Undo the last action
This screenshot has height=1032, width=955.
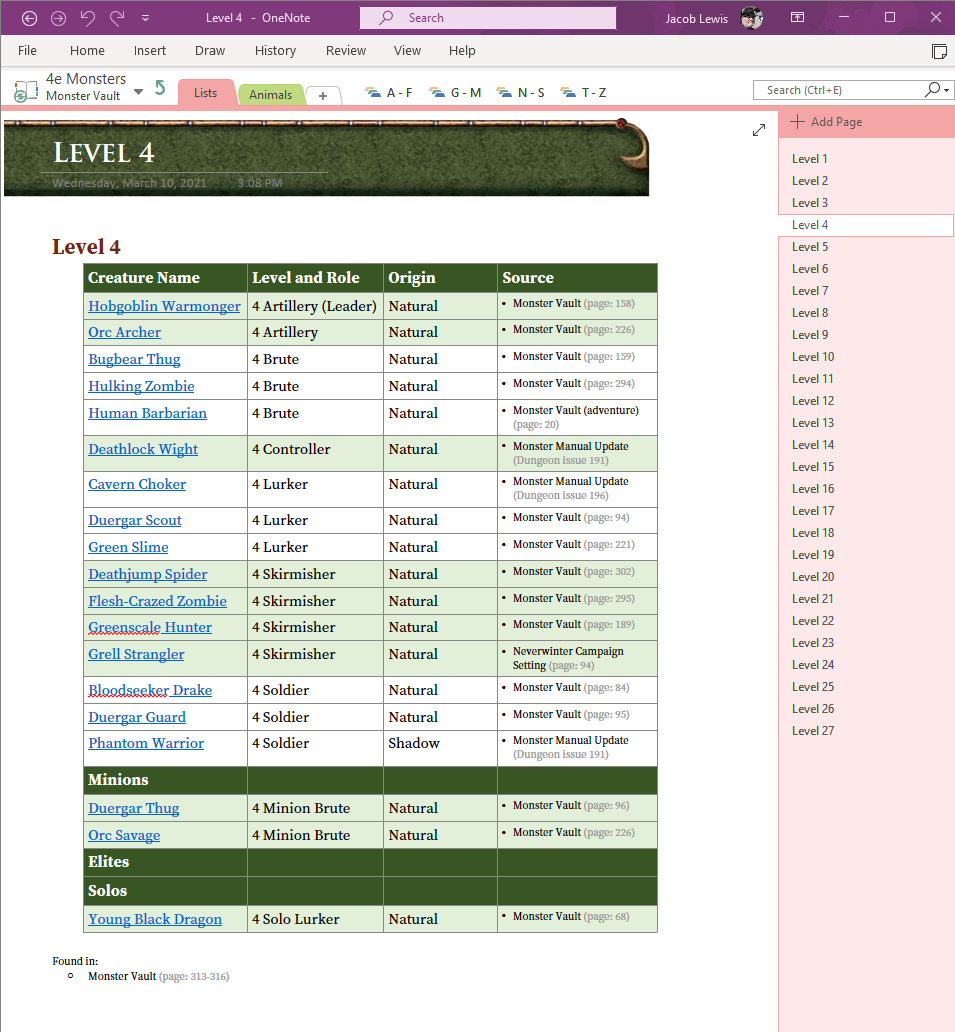[88, 18]
